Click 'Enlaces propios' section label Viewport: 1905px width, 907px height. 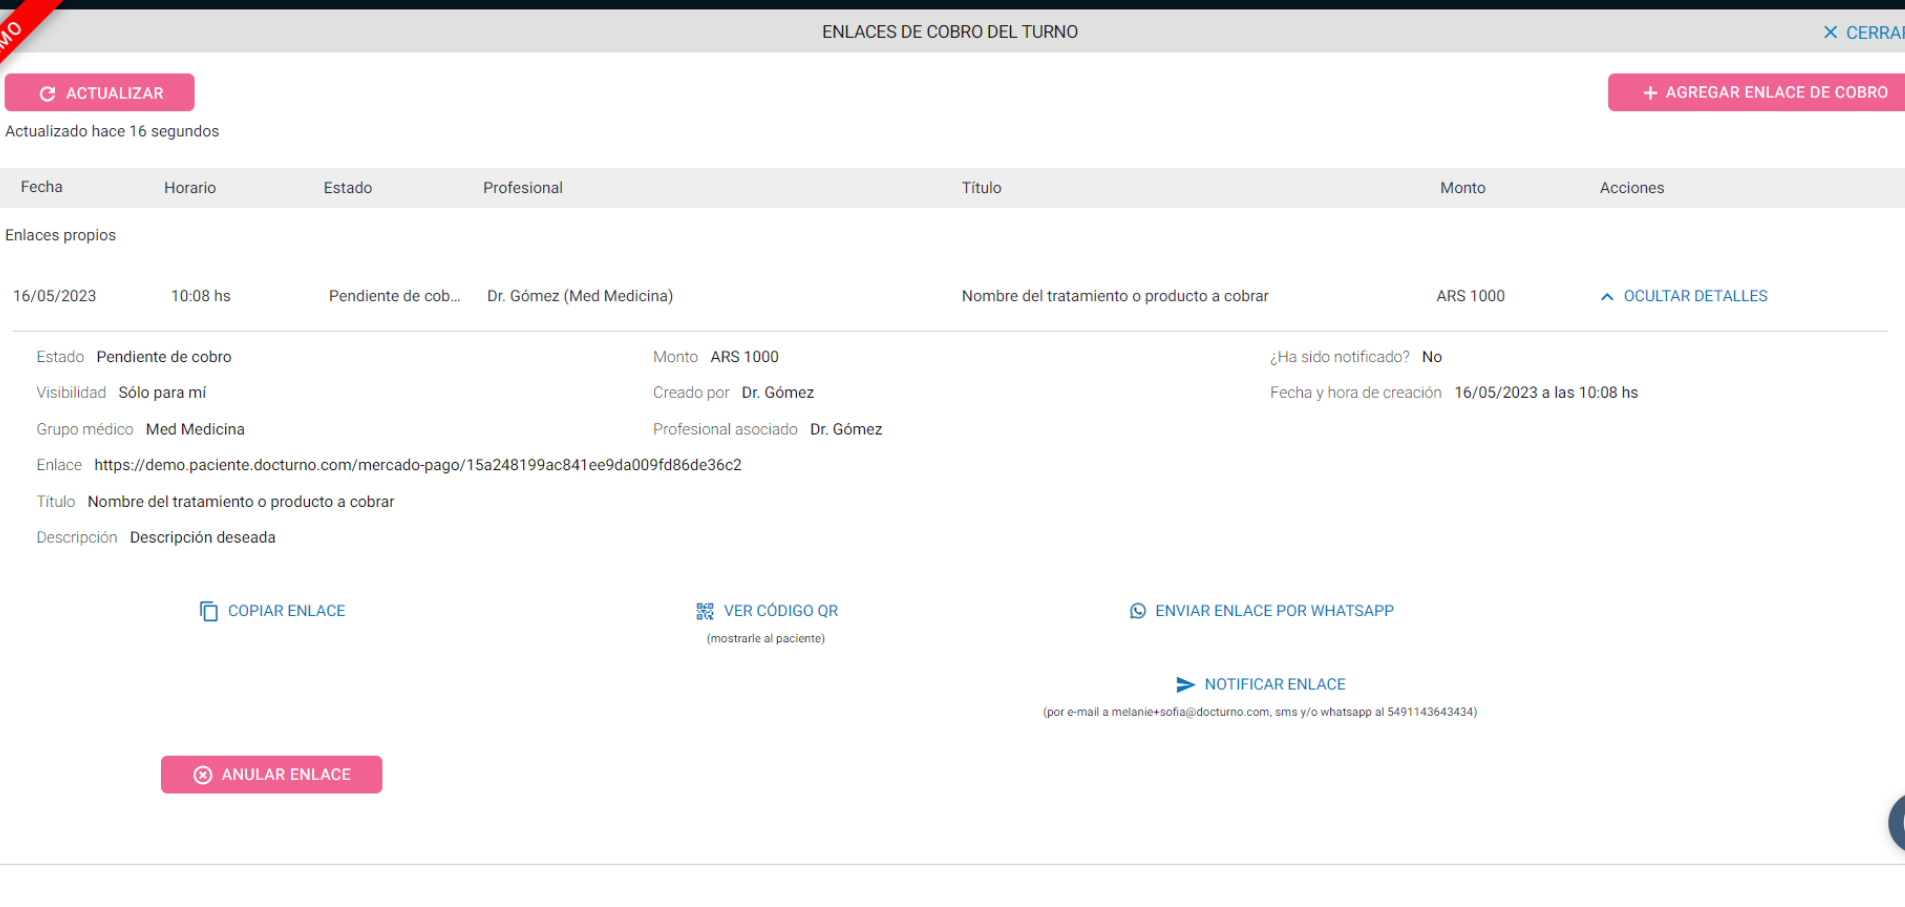(61, 235)
